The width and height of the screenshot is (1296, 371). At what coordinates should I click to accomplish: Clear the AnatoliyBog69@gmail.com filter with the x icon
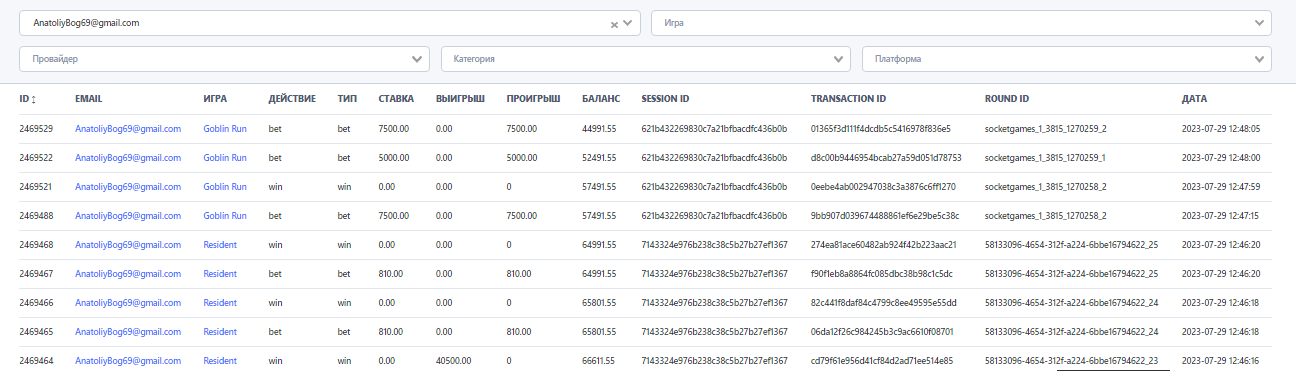click(615, 24)
